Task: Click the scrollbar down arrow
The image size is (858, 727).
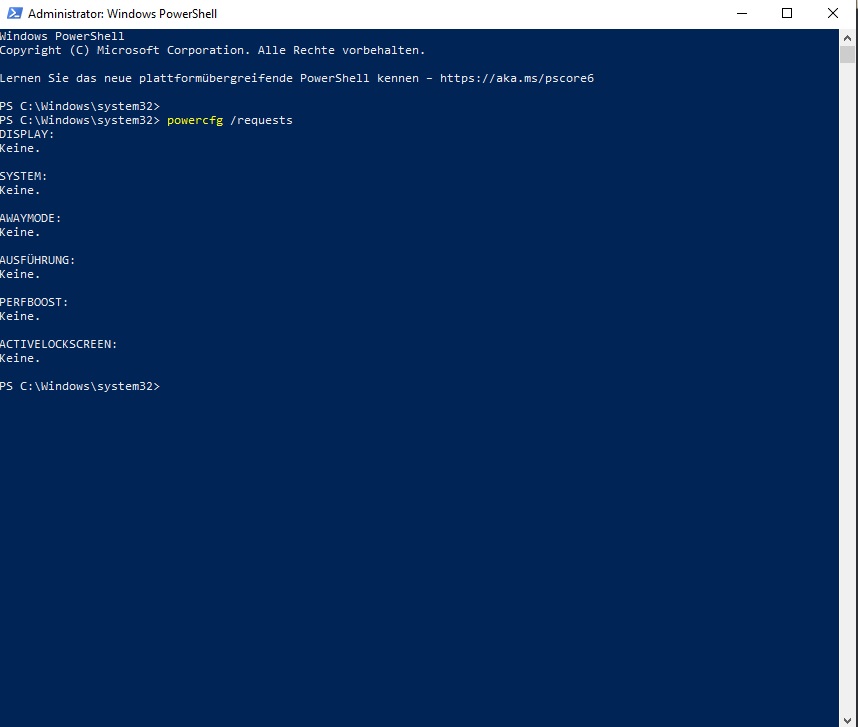Action: click(847, 720)
